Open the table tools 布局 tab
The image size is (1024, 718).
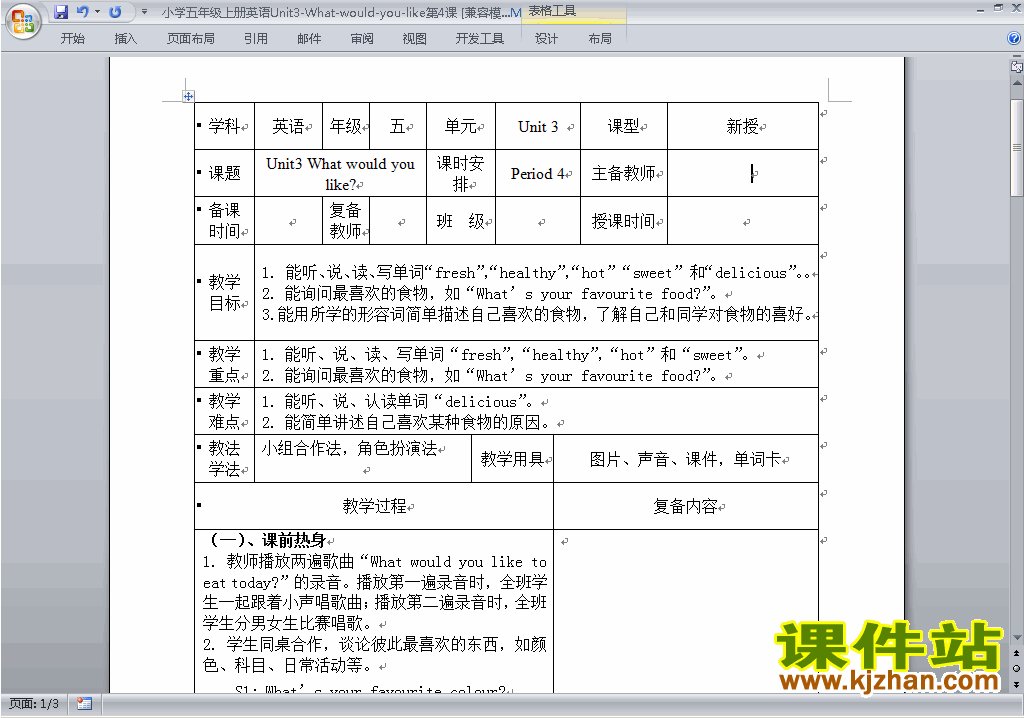[x=600, y=39]
